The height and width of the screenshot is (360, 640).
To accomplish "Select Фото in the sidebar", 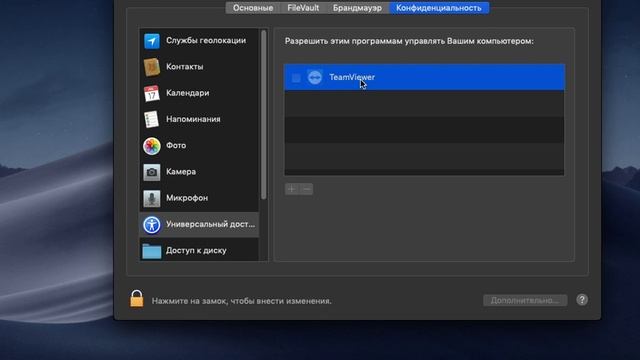I will point(199,146).
